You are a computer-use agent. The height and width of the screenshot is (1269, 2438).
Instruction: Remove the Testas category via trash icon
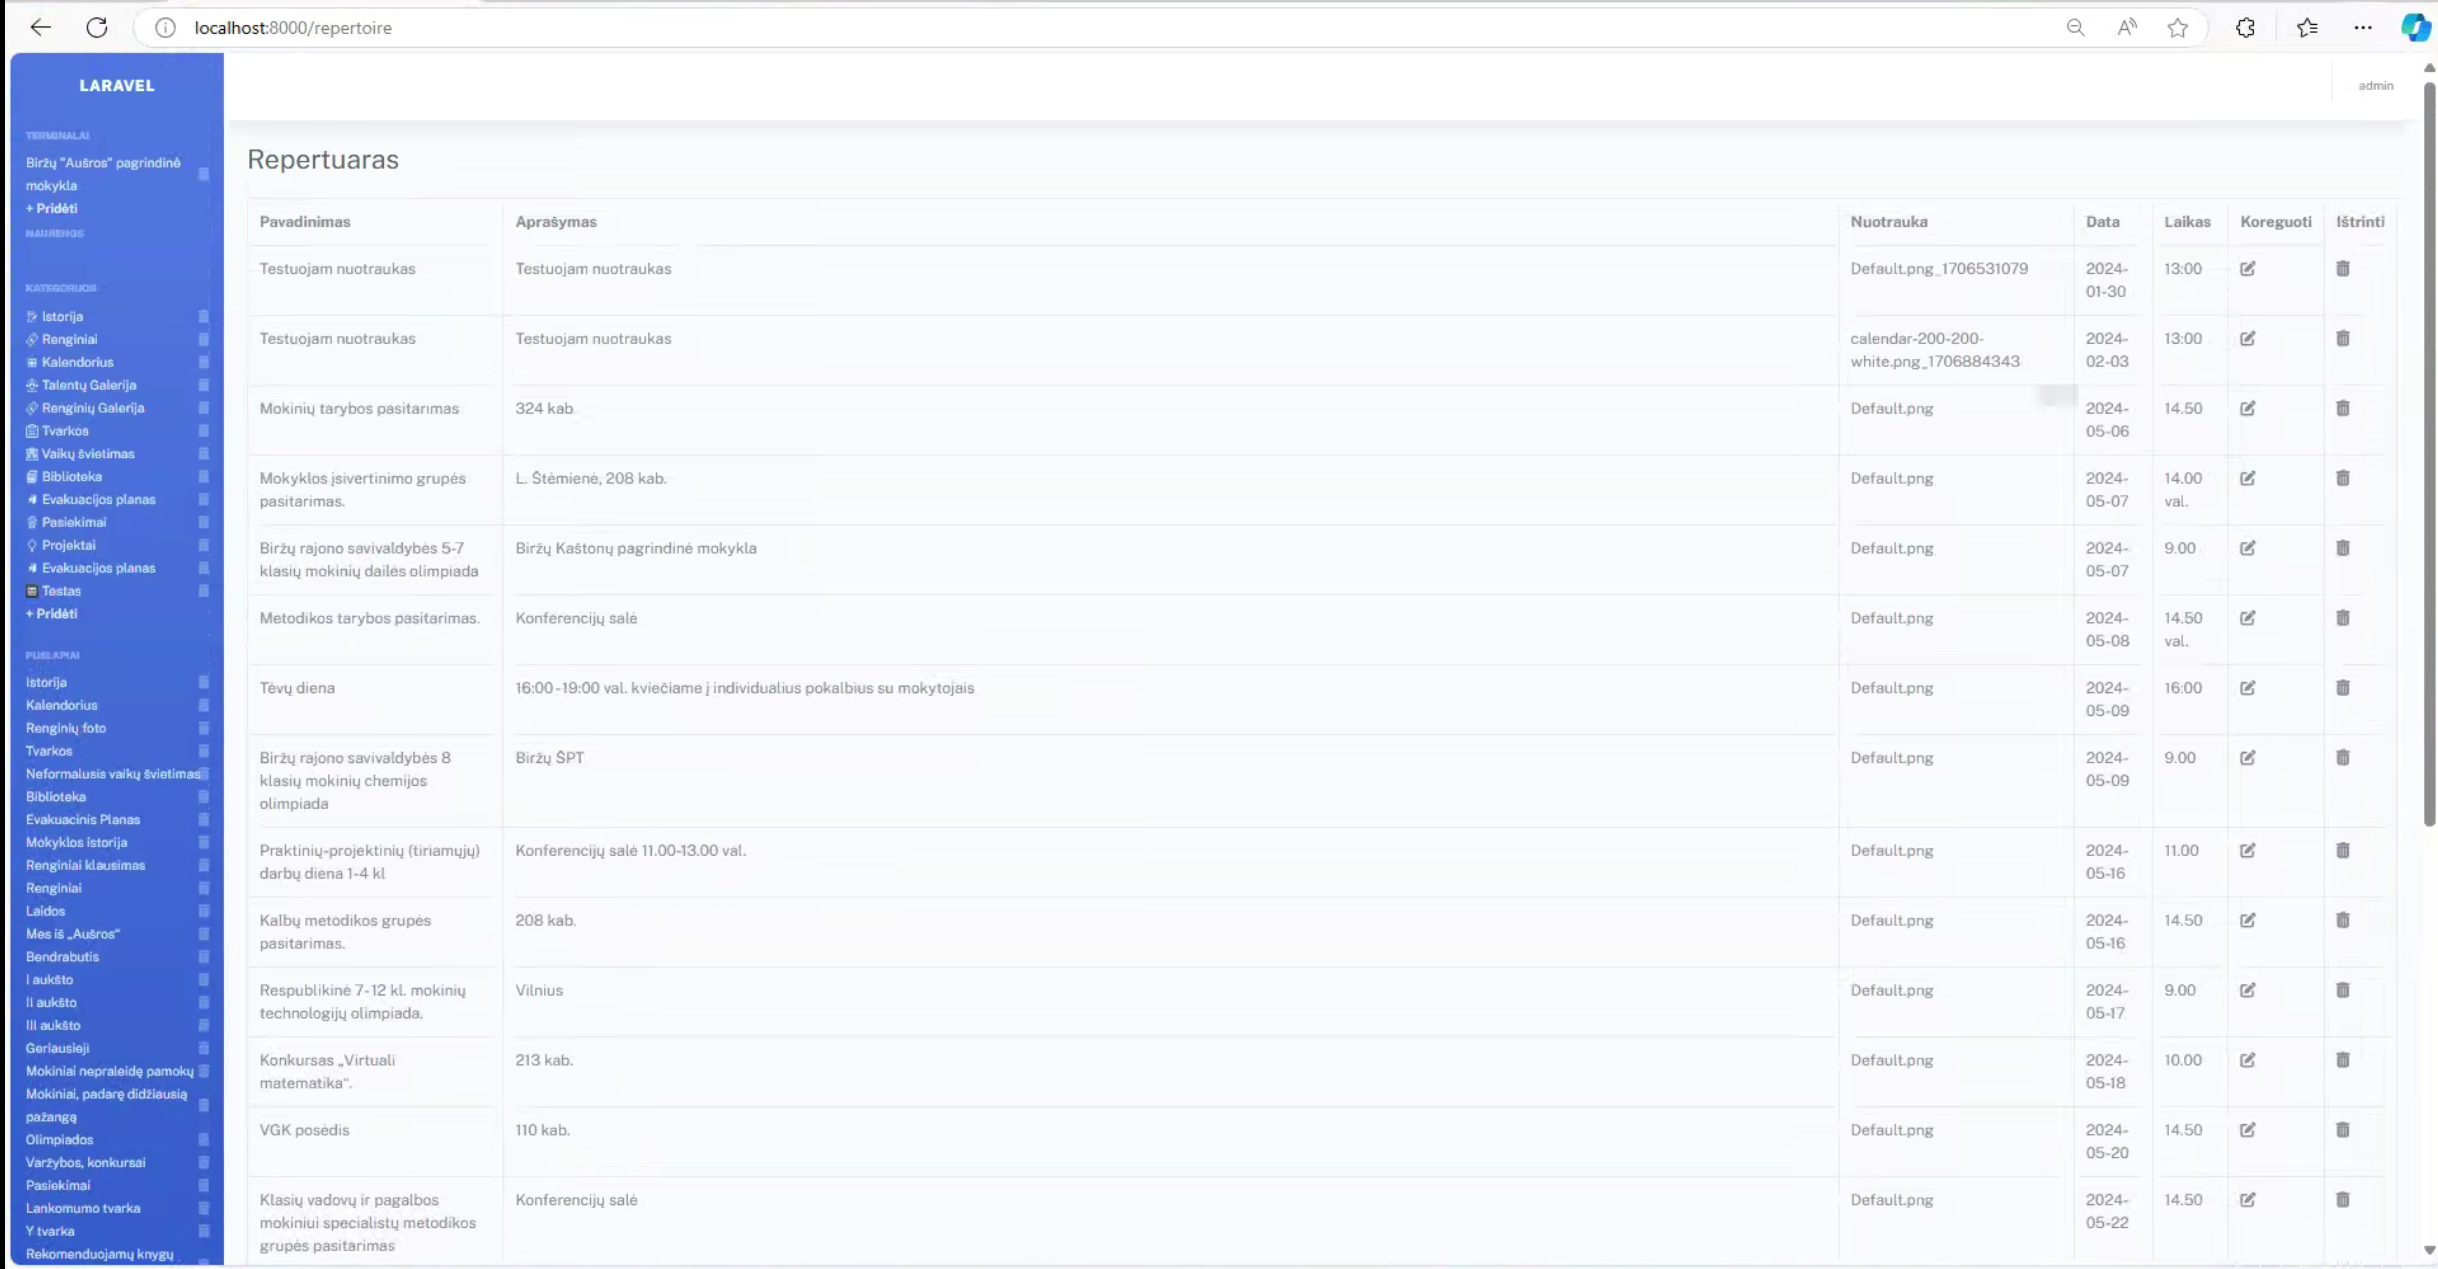[204, 591]
